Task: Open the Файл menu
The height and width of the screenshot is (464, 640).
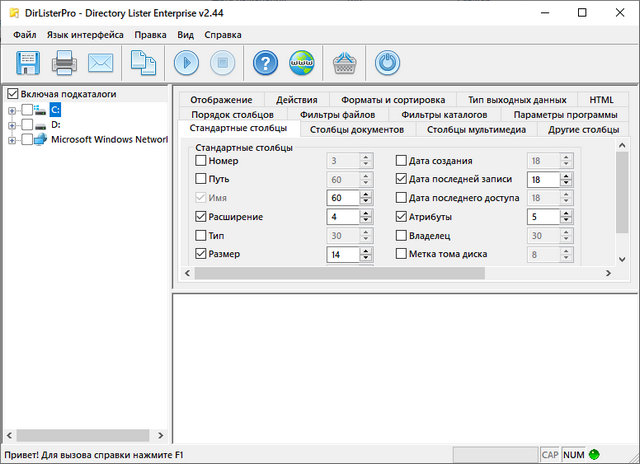Action: 25,34
